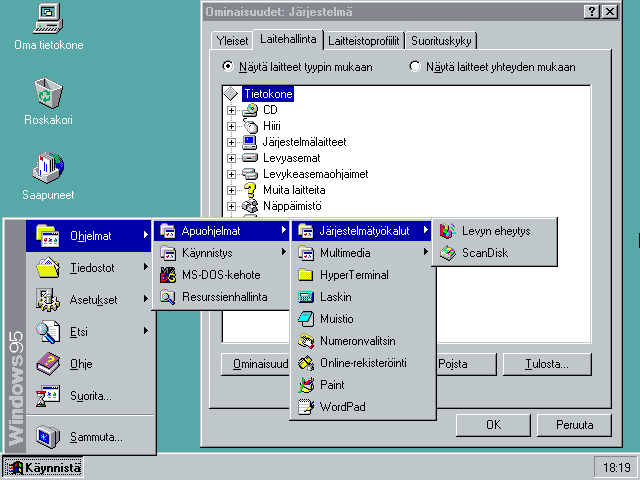Click the Laskin calculator icon
640x480 pixels.
[x=306, y=297]
